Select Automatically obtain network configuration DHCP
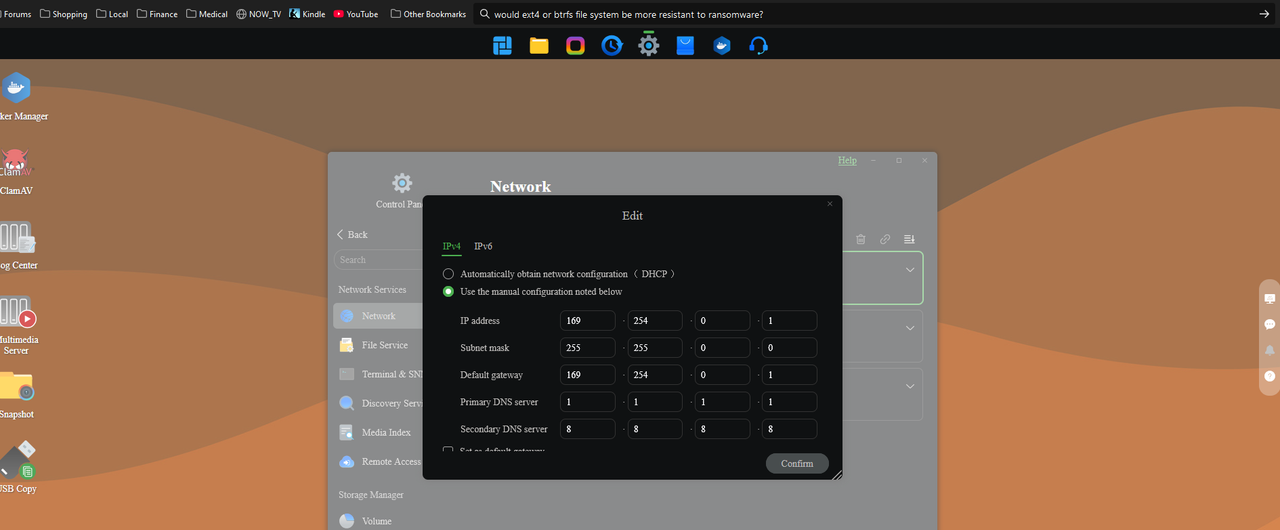This screenshot has height=530, width=1280. (x=448, y=274)
